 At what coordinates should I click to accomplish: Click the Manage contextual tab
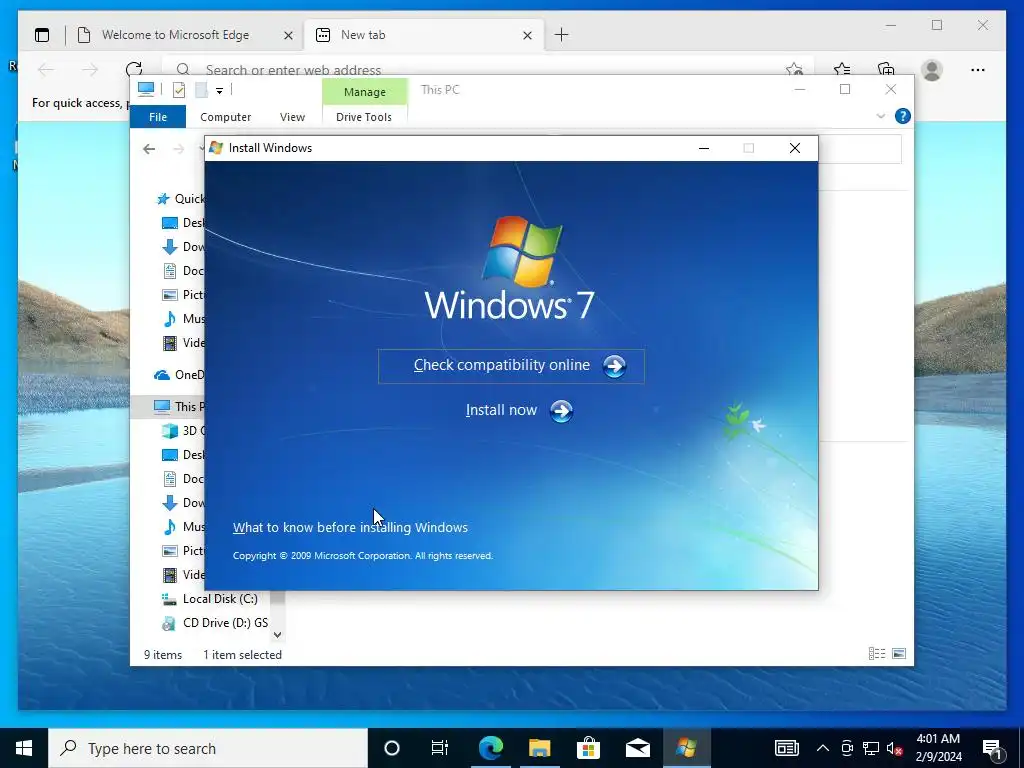(364, 92)
